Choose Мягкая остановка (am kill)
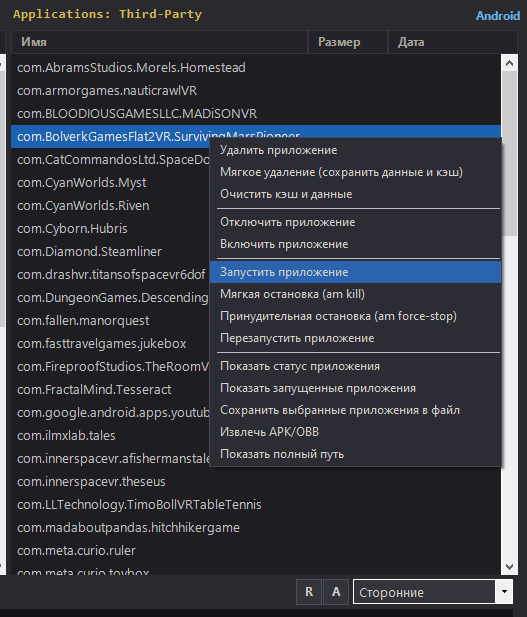 pyautogui.click(x=355, y=294)
